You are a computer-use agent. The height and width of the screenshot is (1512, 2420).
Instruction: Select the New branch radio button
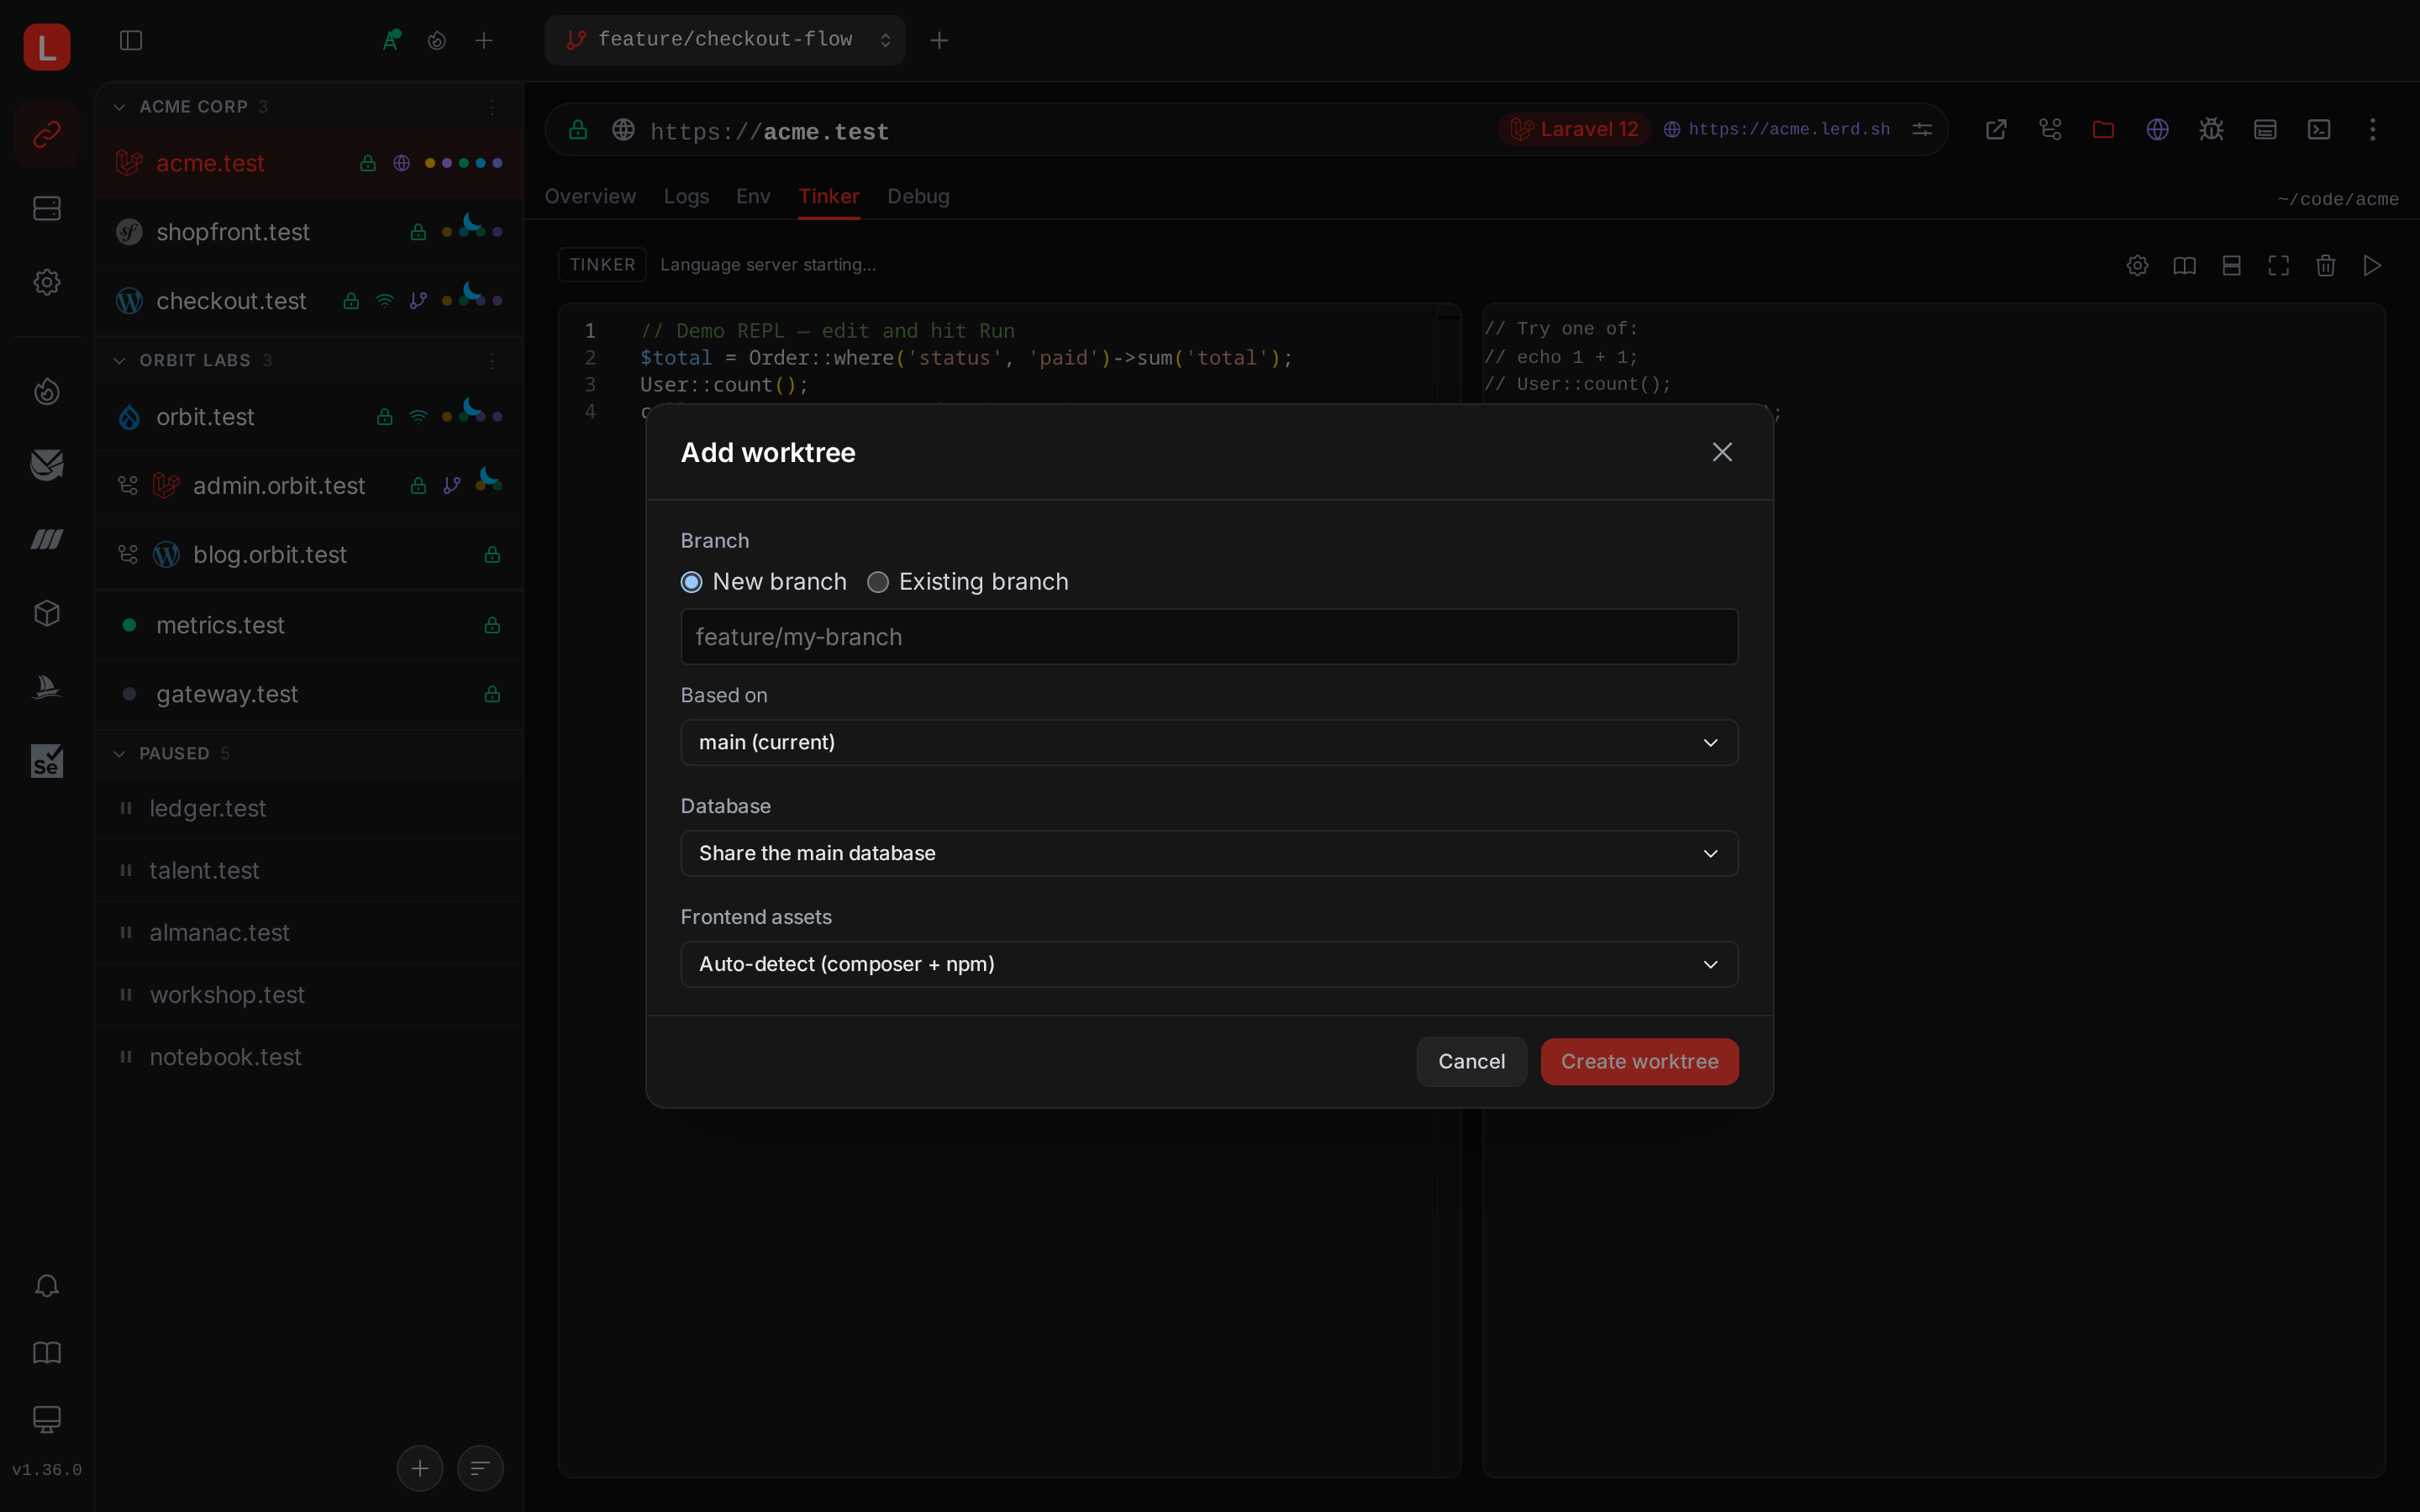tap(691, 582)
